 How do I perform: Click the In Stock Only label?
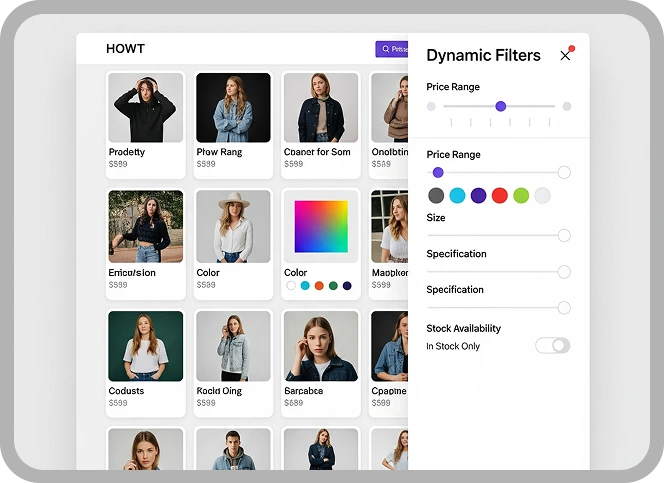coord(453,346)
